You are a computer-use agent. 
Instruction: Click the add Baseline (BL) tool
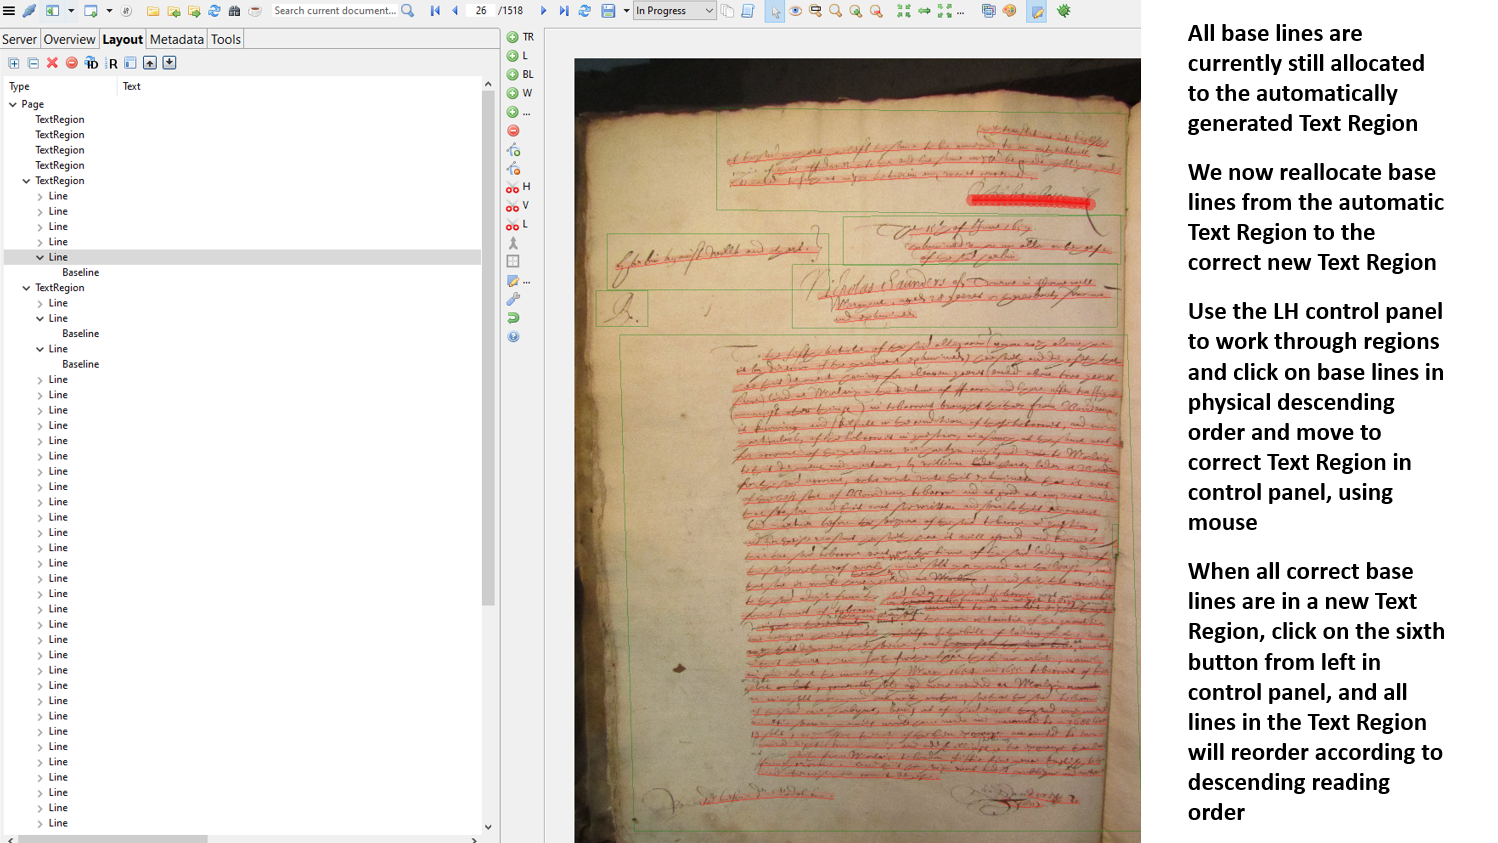click(x=513, y=75)
